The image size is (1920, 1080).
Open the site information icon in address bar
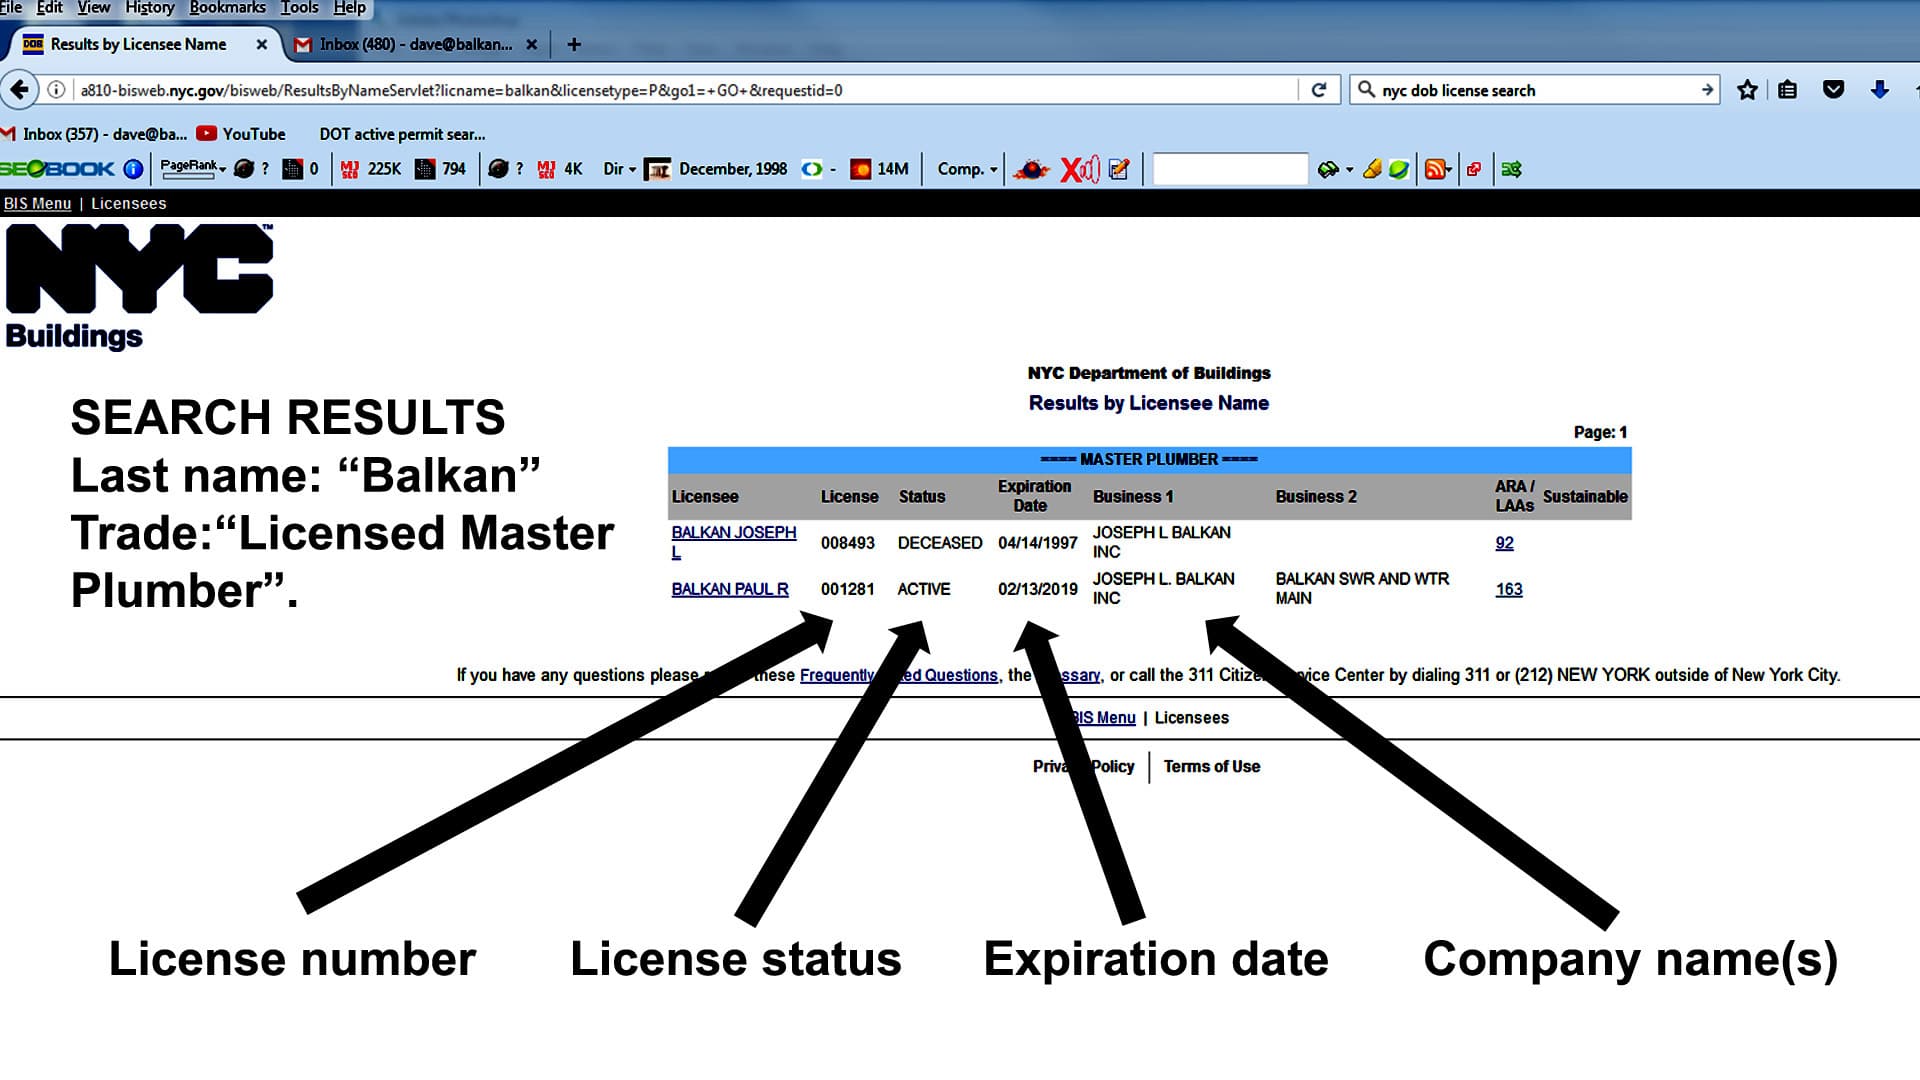(57, 90)
